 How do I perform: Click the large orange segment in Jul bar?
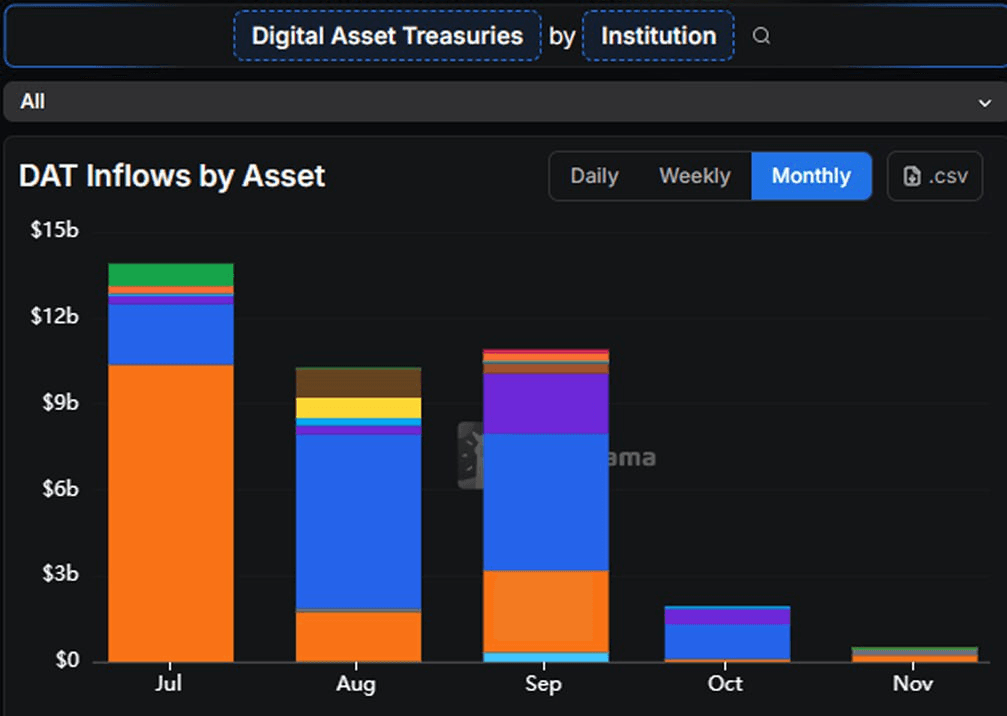pos(171,512)
